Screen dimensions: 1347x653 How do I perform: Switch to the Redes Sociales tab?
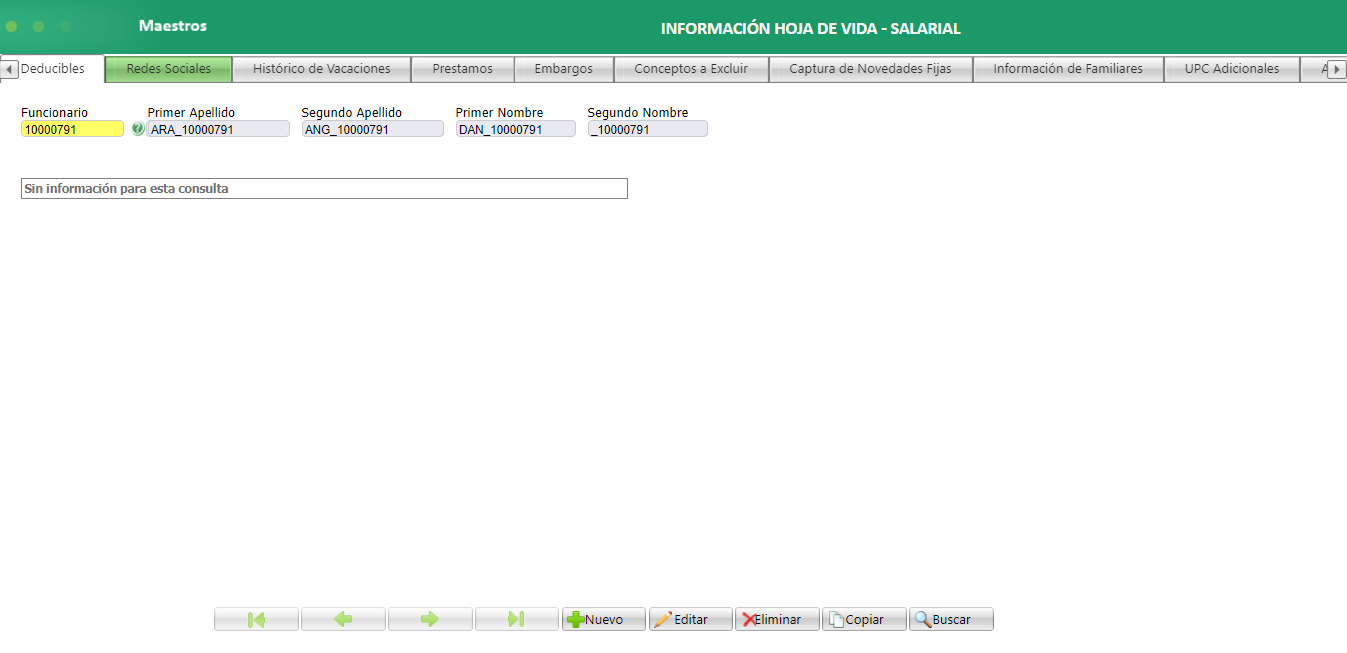[x=168, y=68]
